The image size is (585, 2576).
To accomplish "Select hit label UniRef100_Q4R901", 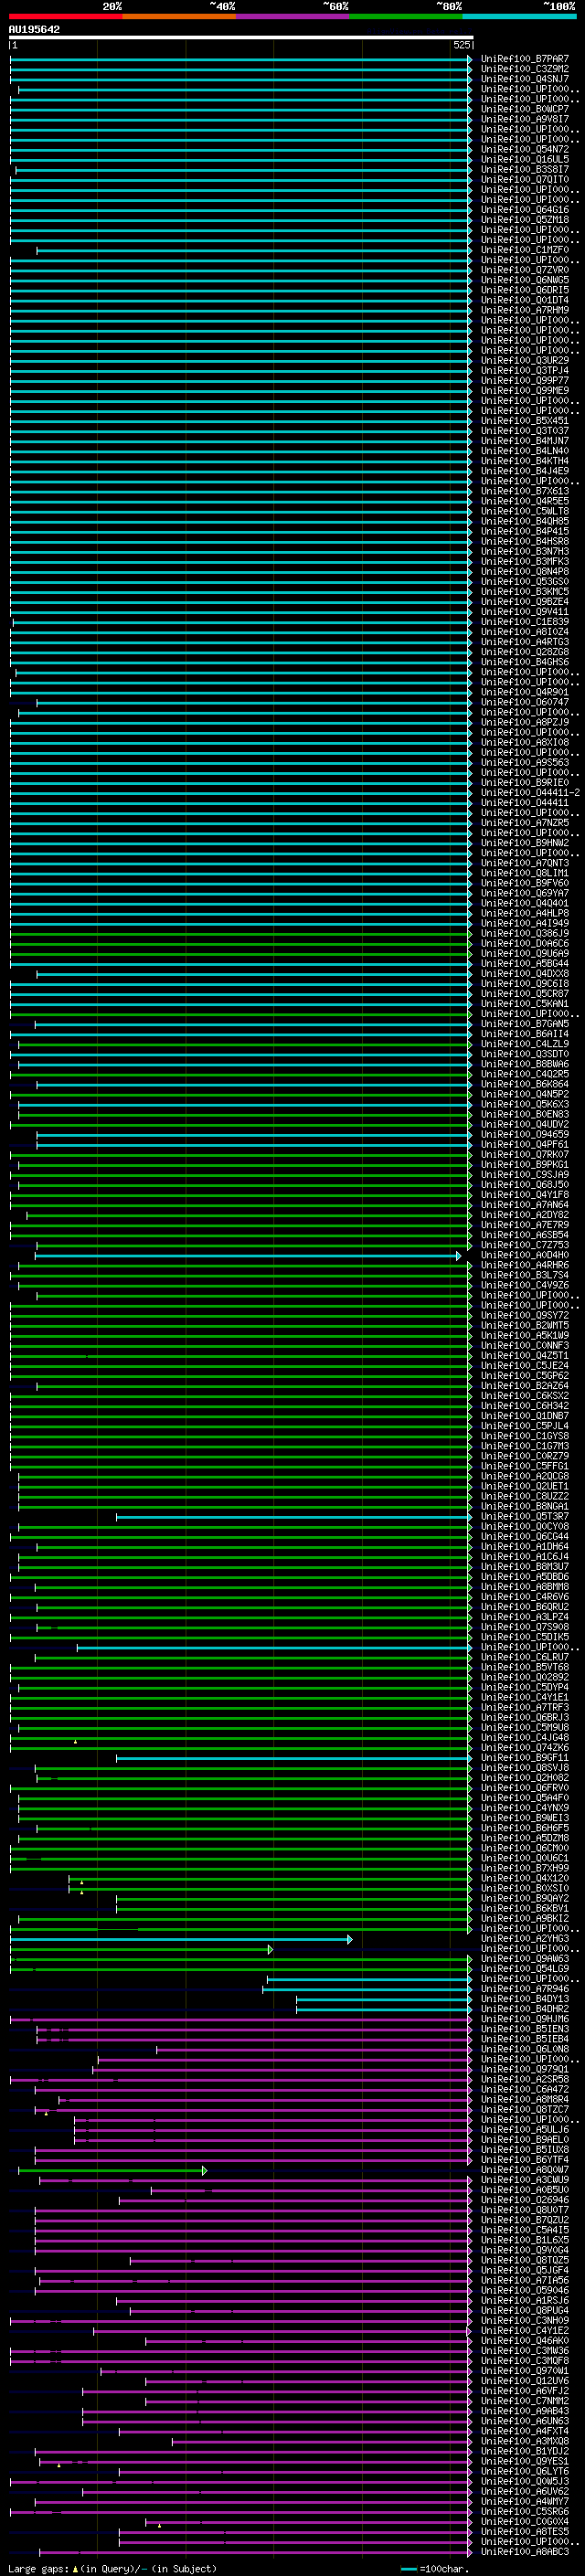I will 525,692.
